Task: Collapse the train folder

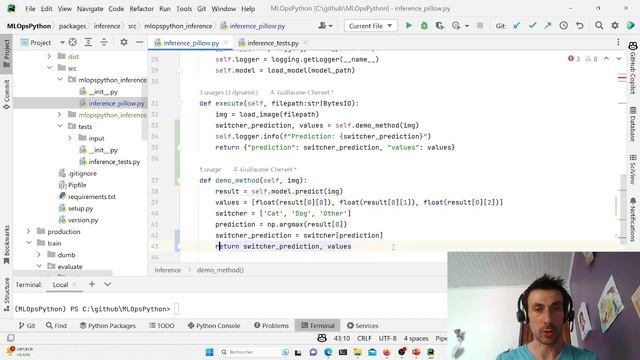Action: (x=29, y=243)
